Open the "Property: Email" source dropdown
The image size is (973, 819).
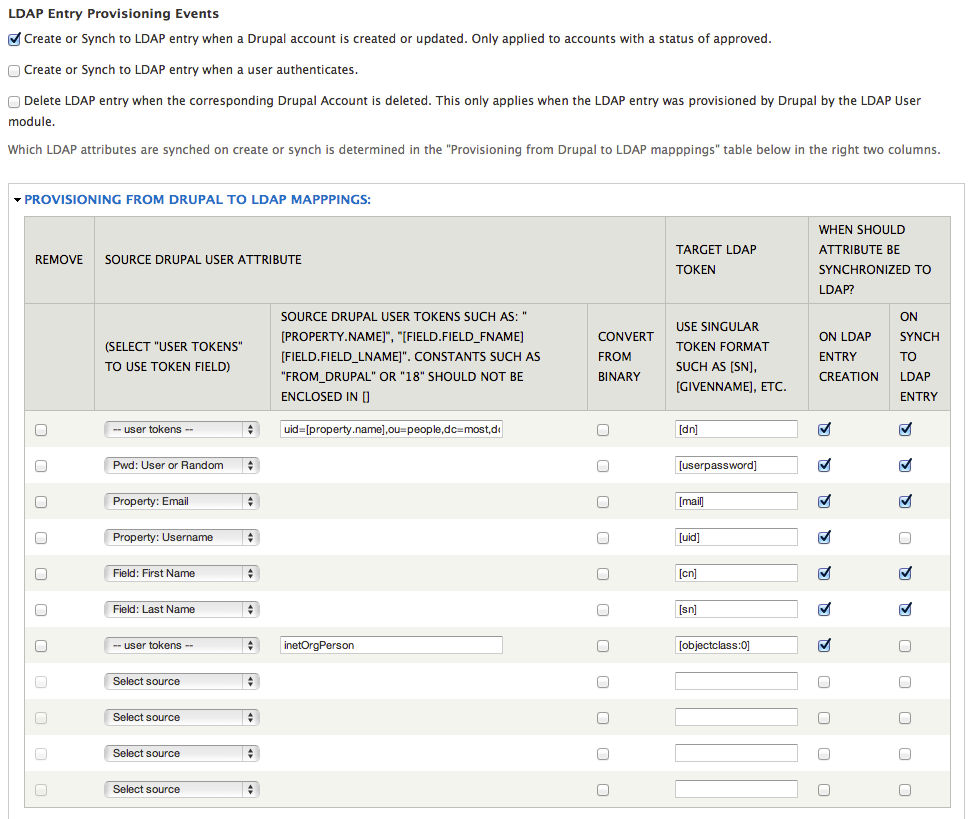pos(181,501)
